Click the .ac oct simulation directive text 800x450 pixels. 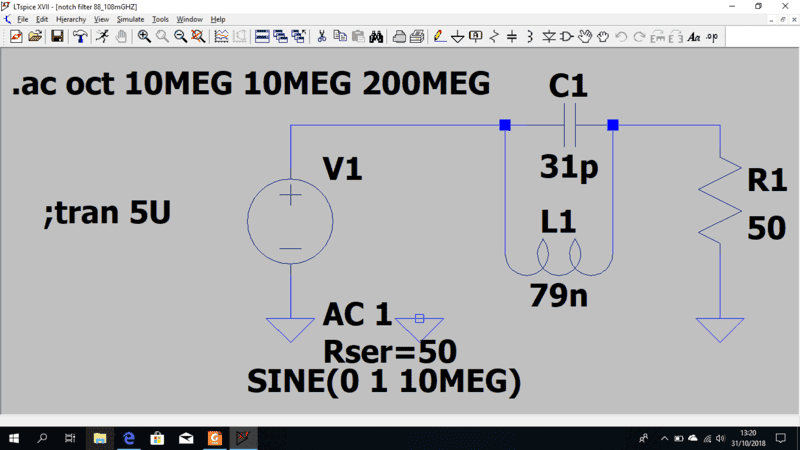250,86
